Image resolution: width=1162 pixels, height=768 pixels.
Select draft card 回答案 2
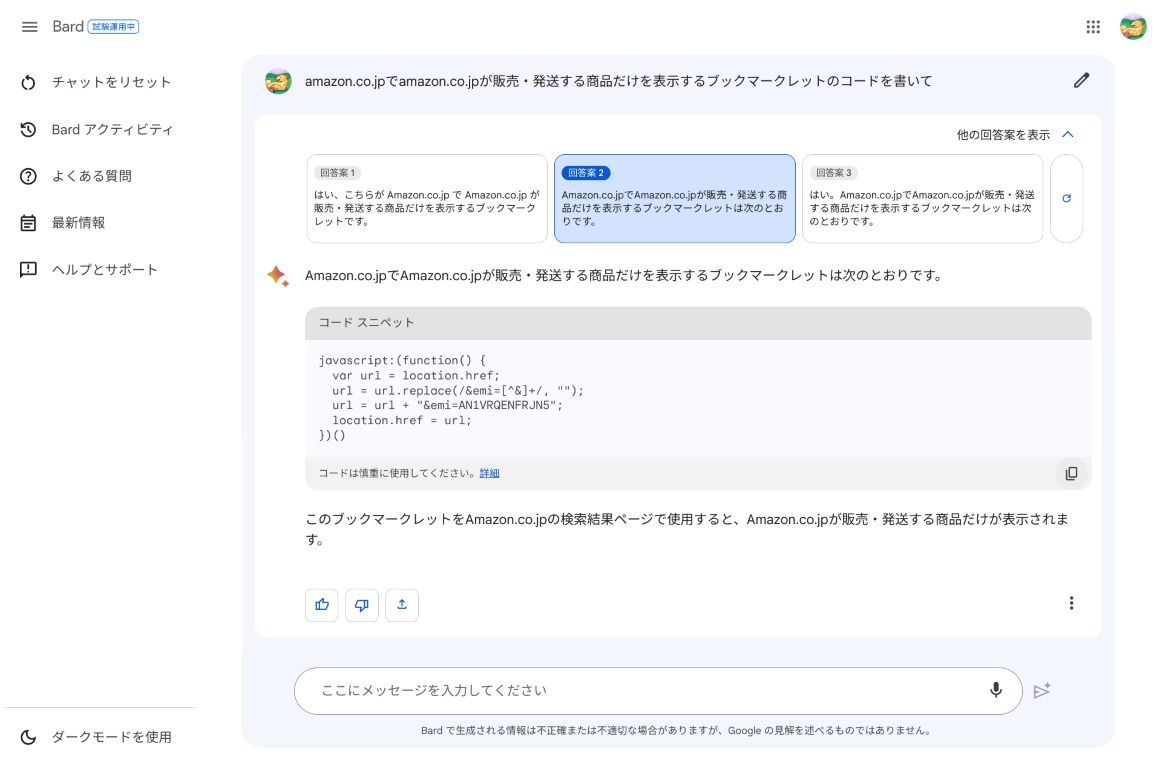[674, 198]
